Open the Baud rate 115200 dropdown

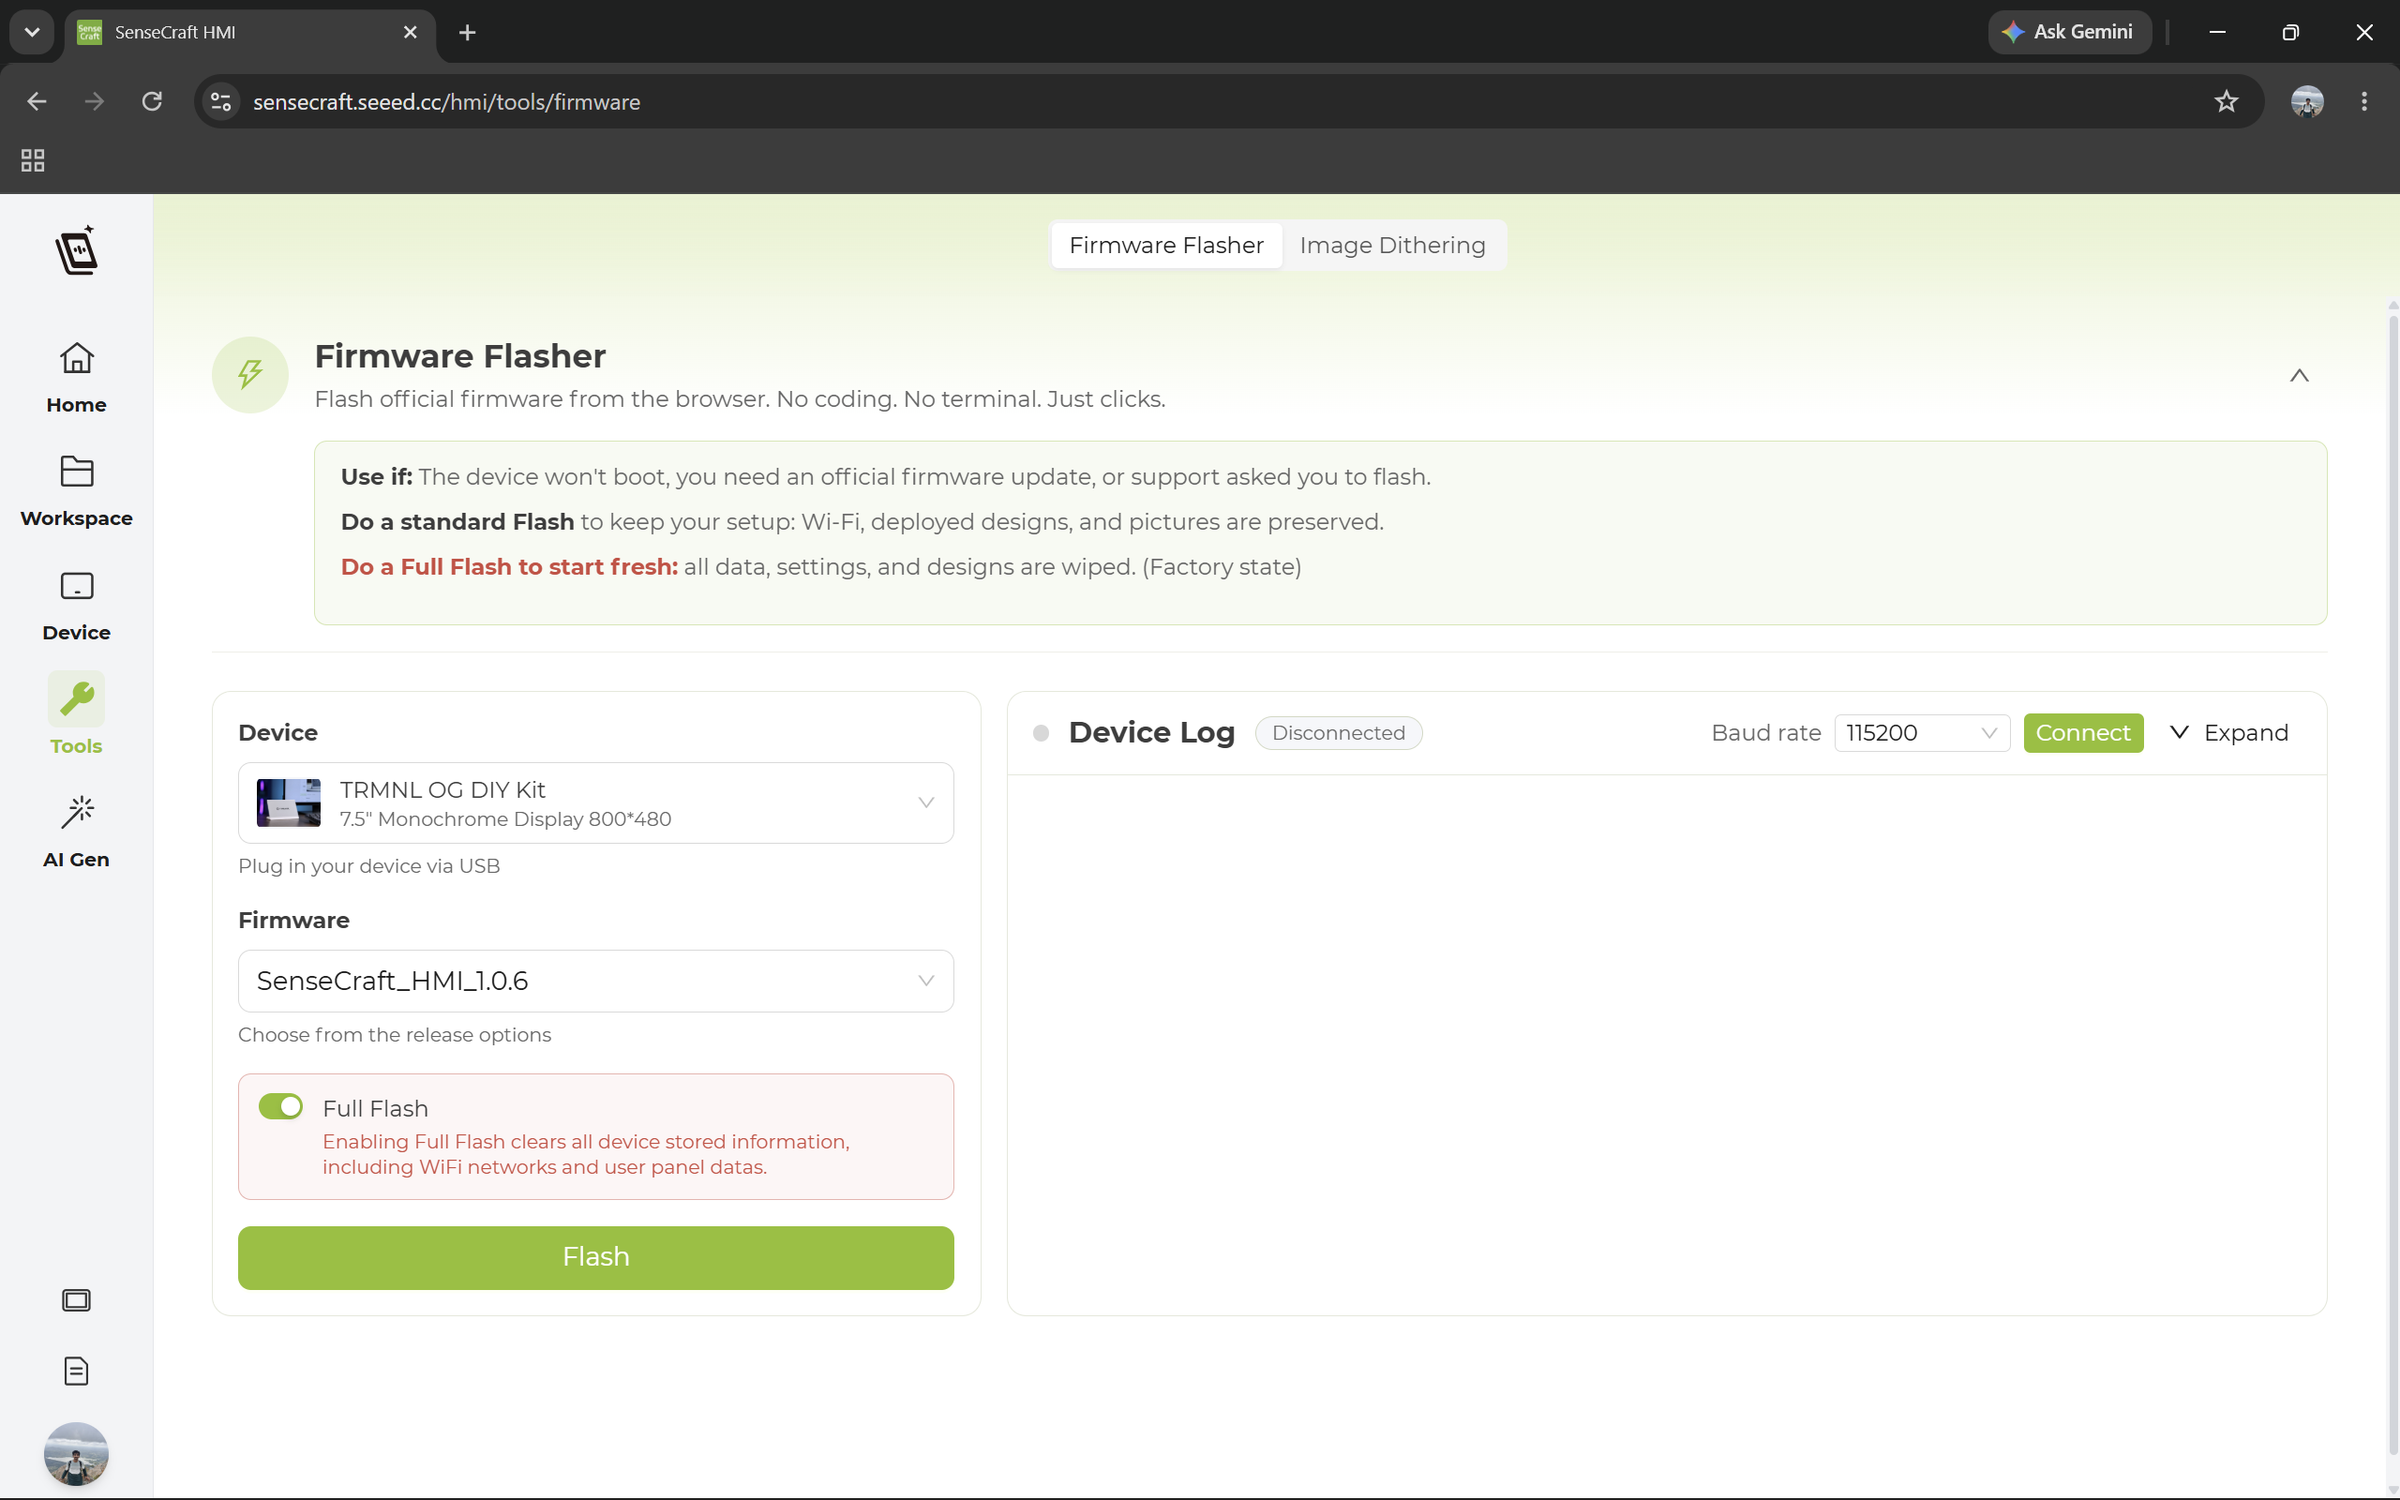point(1922,733)
